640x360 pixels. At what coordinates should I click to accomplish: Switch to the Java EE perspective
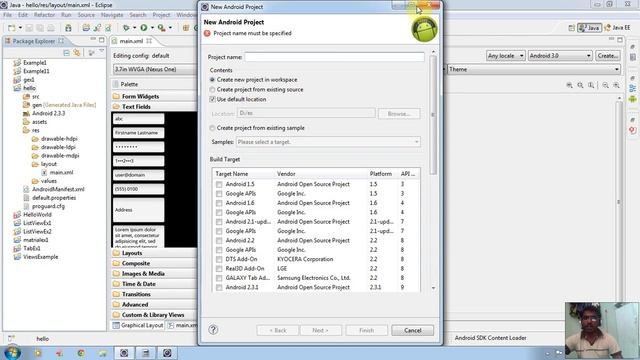617,28
